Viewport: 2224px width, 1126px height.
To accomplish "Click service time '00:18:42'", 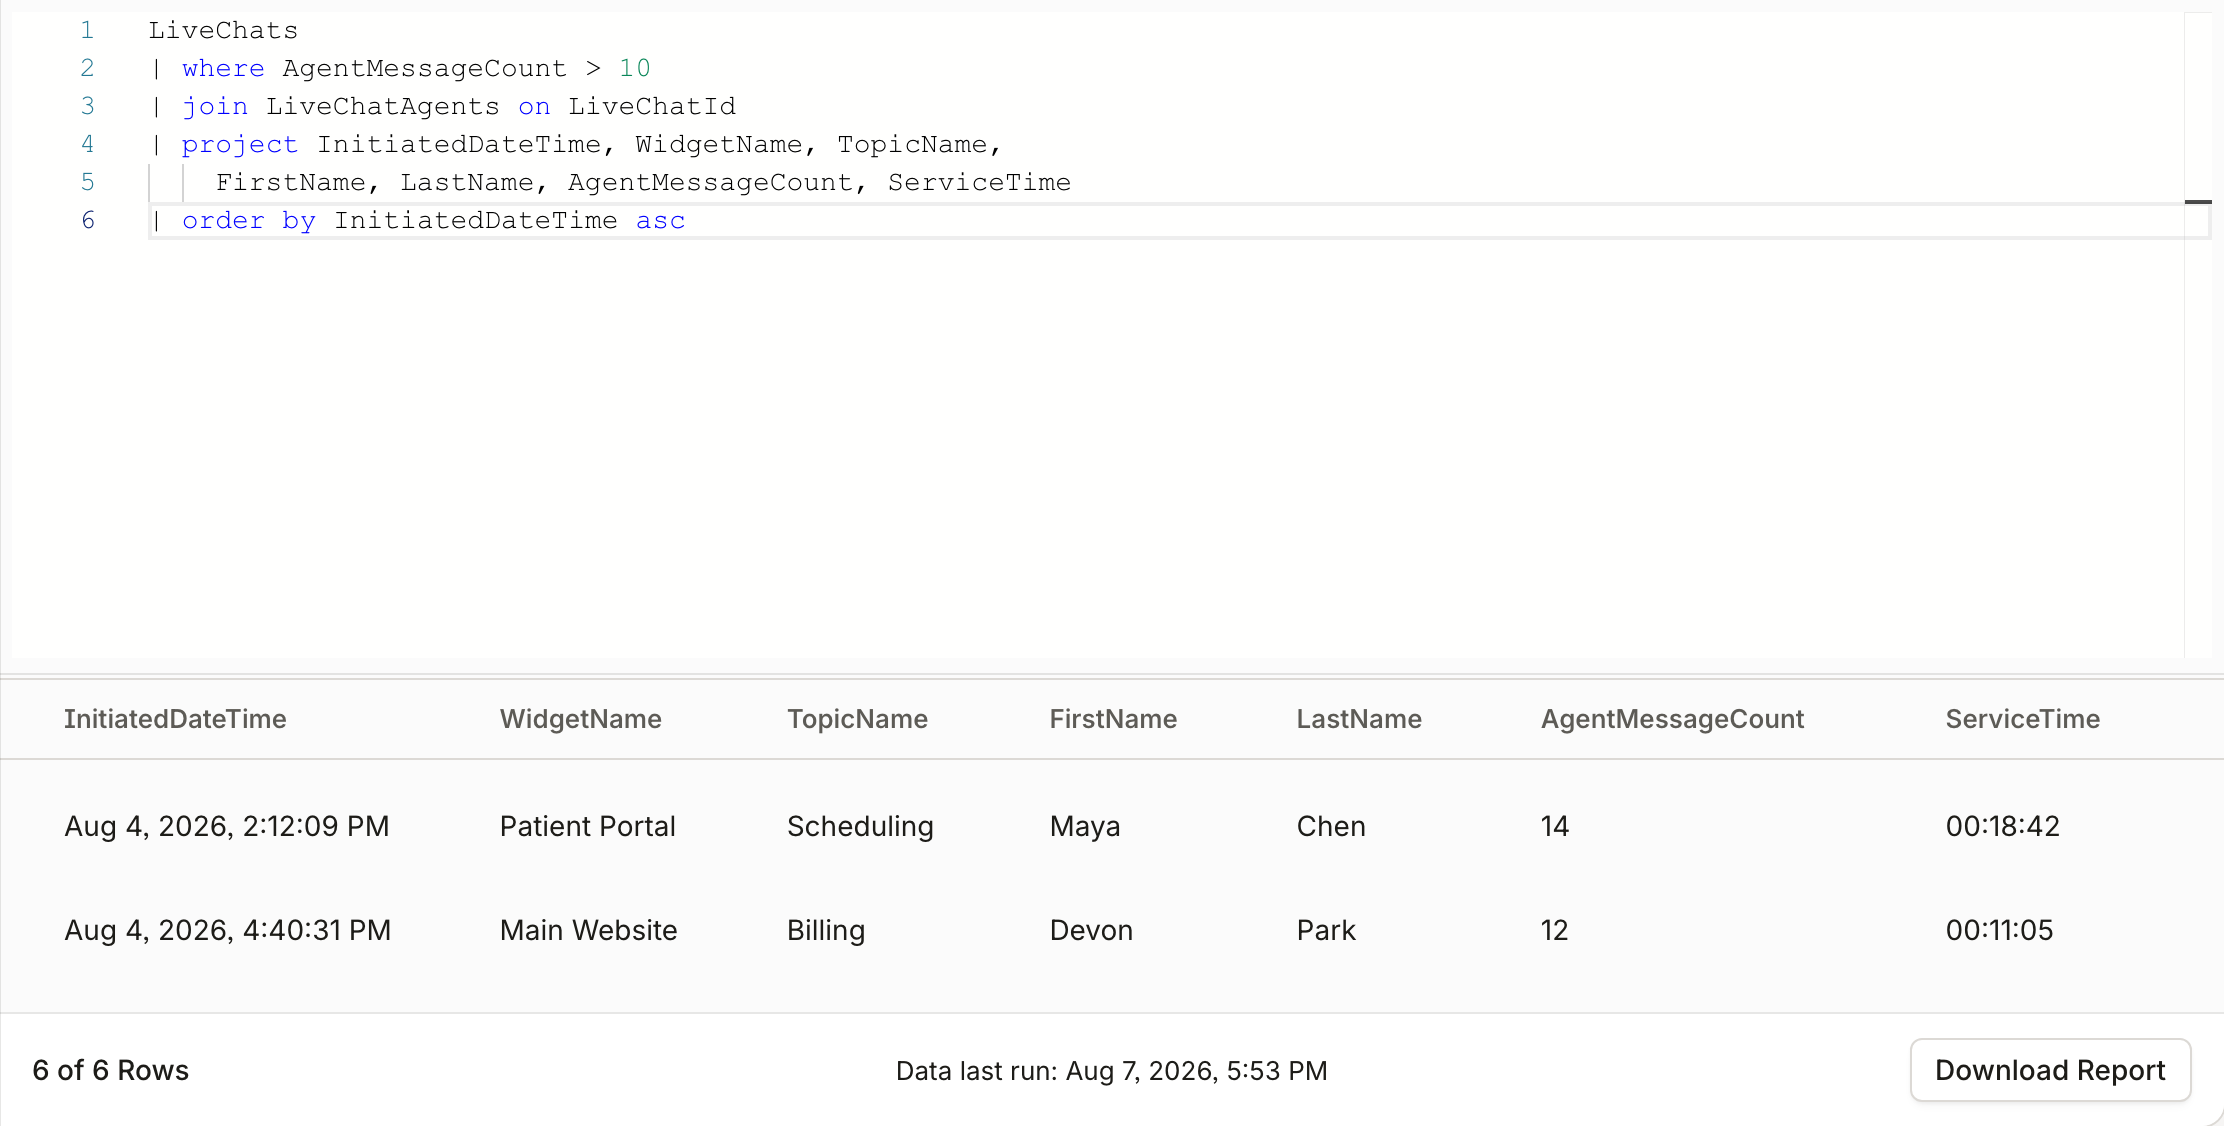I will point(2003,826).
